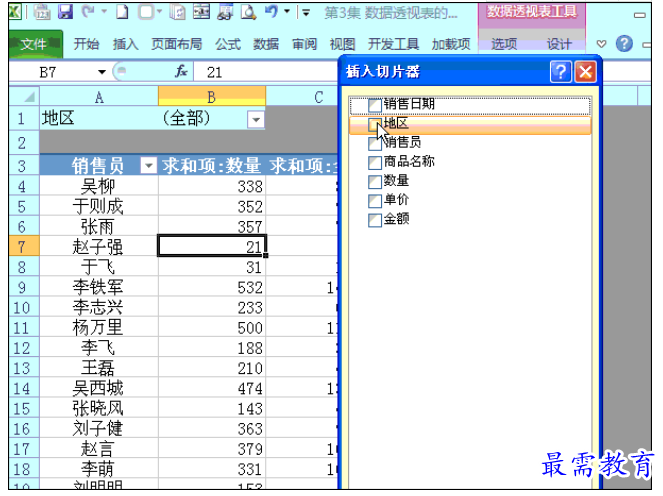663x496 pixels.
Task: Click the cell with value 474
Action: [212, 388]
